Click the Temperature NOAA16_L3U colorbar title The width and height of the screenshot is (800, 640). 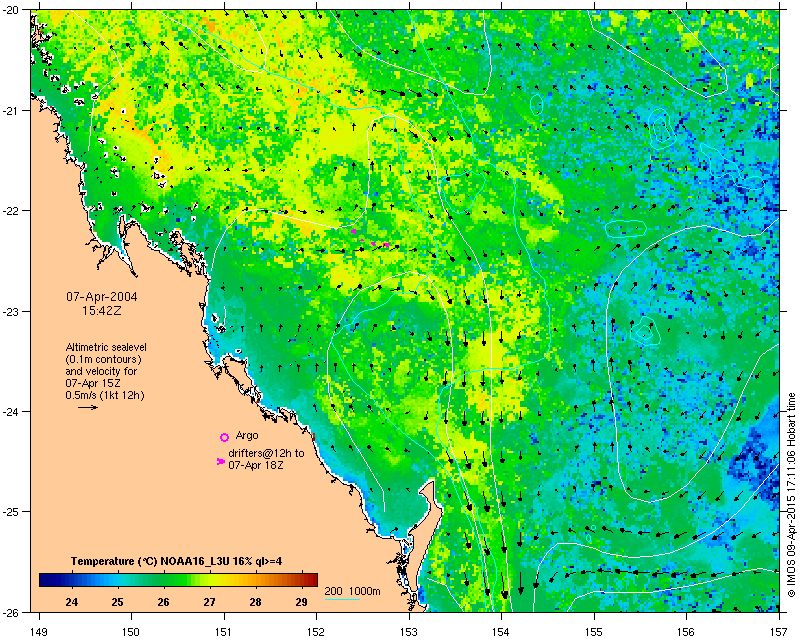[x=177, y=561]
